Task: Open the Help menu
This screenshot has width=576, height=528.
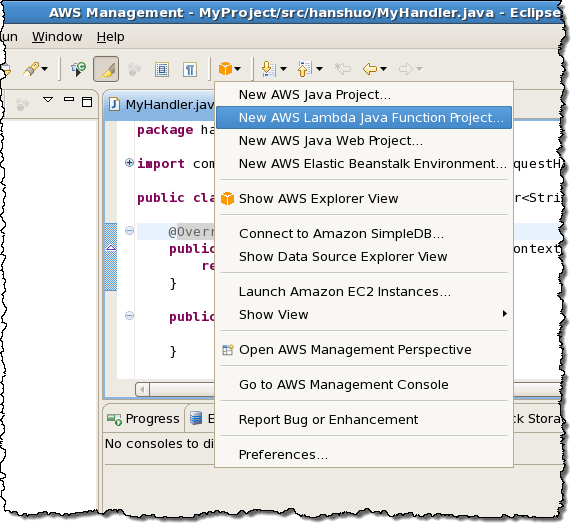Action: pyautogui.click(x=111, y=37)
